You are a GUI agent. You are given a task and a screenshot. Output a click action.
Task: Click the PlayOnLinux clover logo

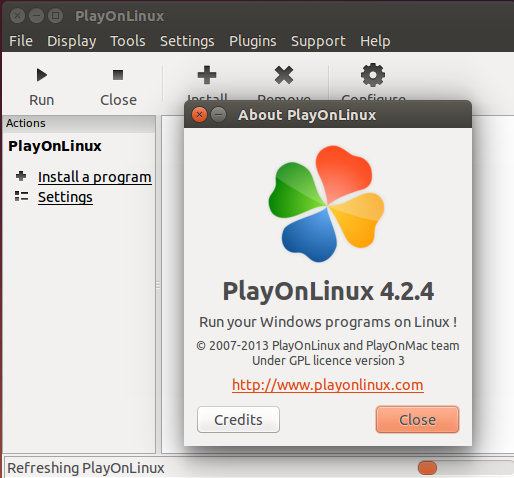[x=327, y=204]
